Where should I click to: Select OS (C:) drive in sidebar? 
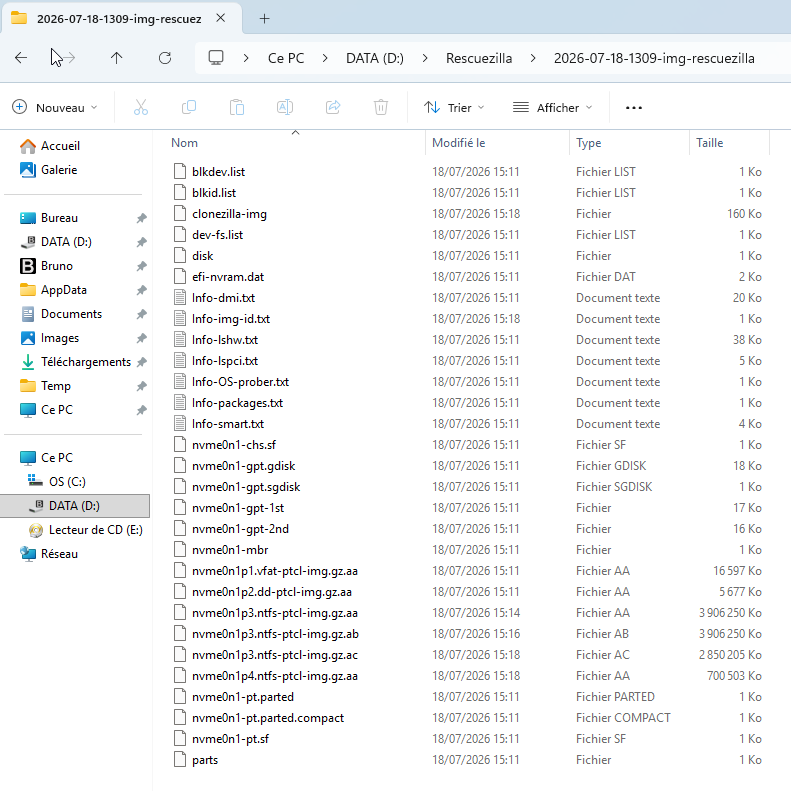tap(67, 482)
